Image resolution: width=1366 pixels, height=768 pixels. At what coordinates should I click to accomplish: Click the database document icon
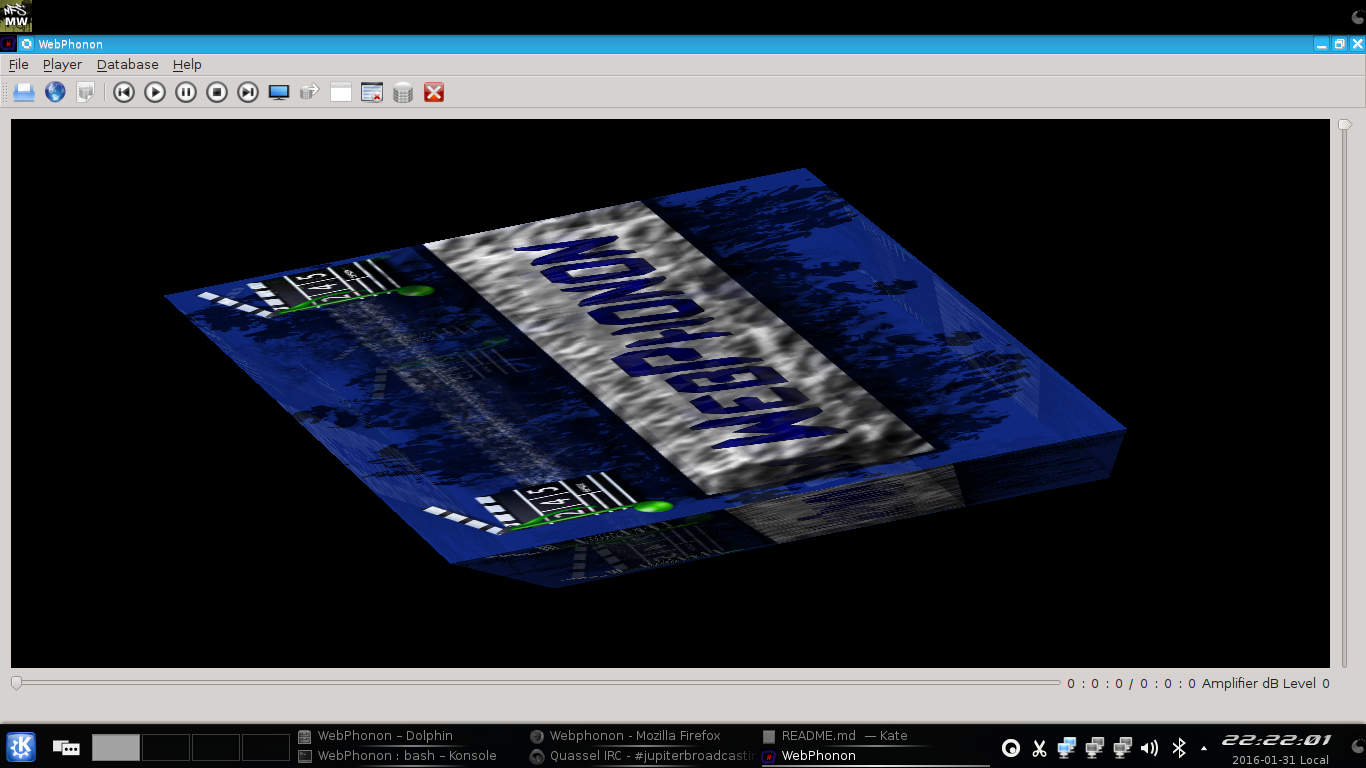pos(86,92)
